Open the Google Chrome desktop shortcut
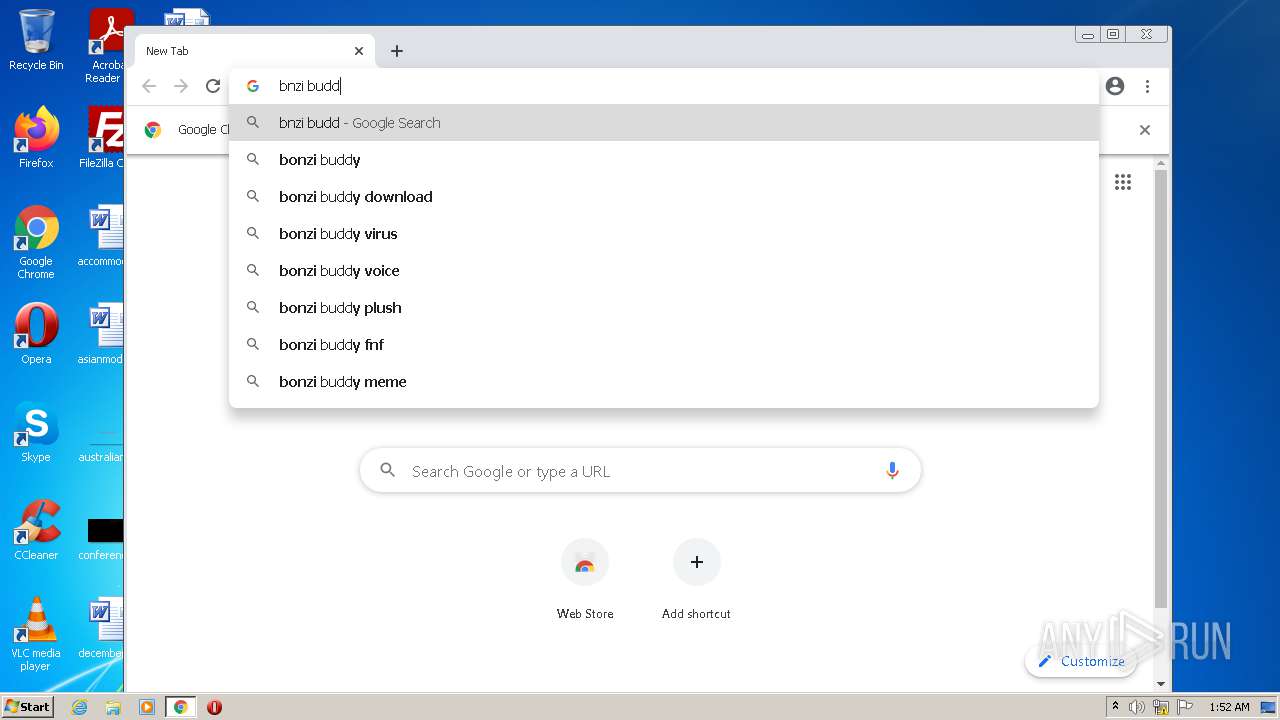Image resolution: width=1280 pixels, height=720 pixels. tap(36, 242)
